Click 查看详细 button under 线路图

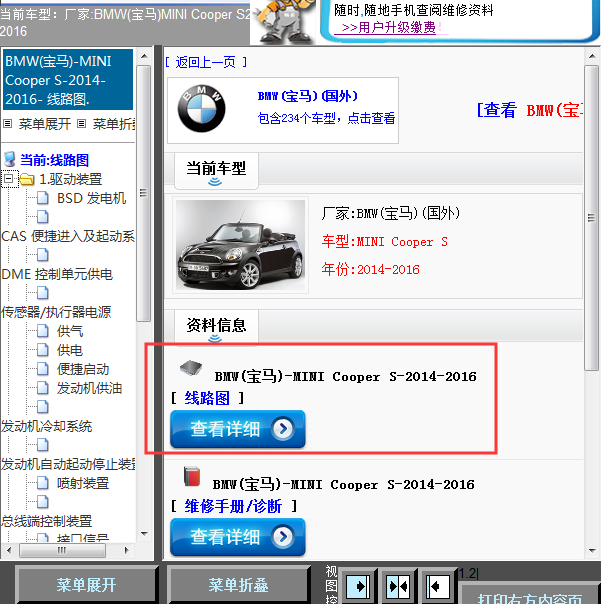point(238,429)
